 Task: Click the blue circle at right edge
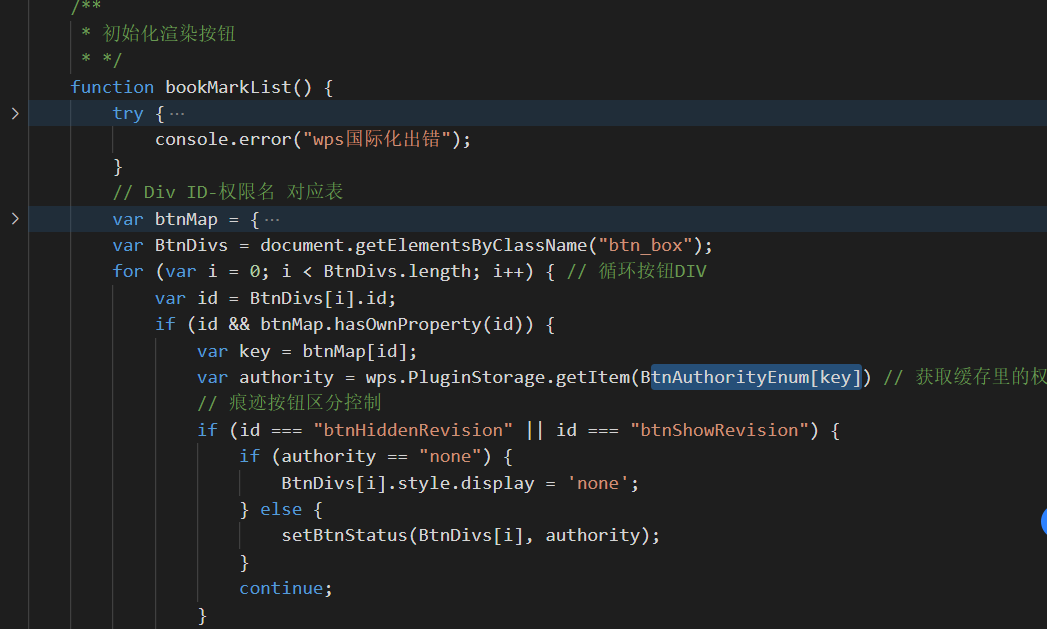(1043, 520)
